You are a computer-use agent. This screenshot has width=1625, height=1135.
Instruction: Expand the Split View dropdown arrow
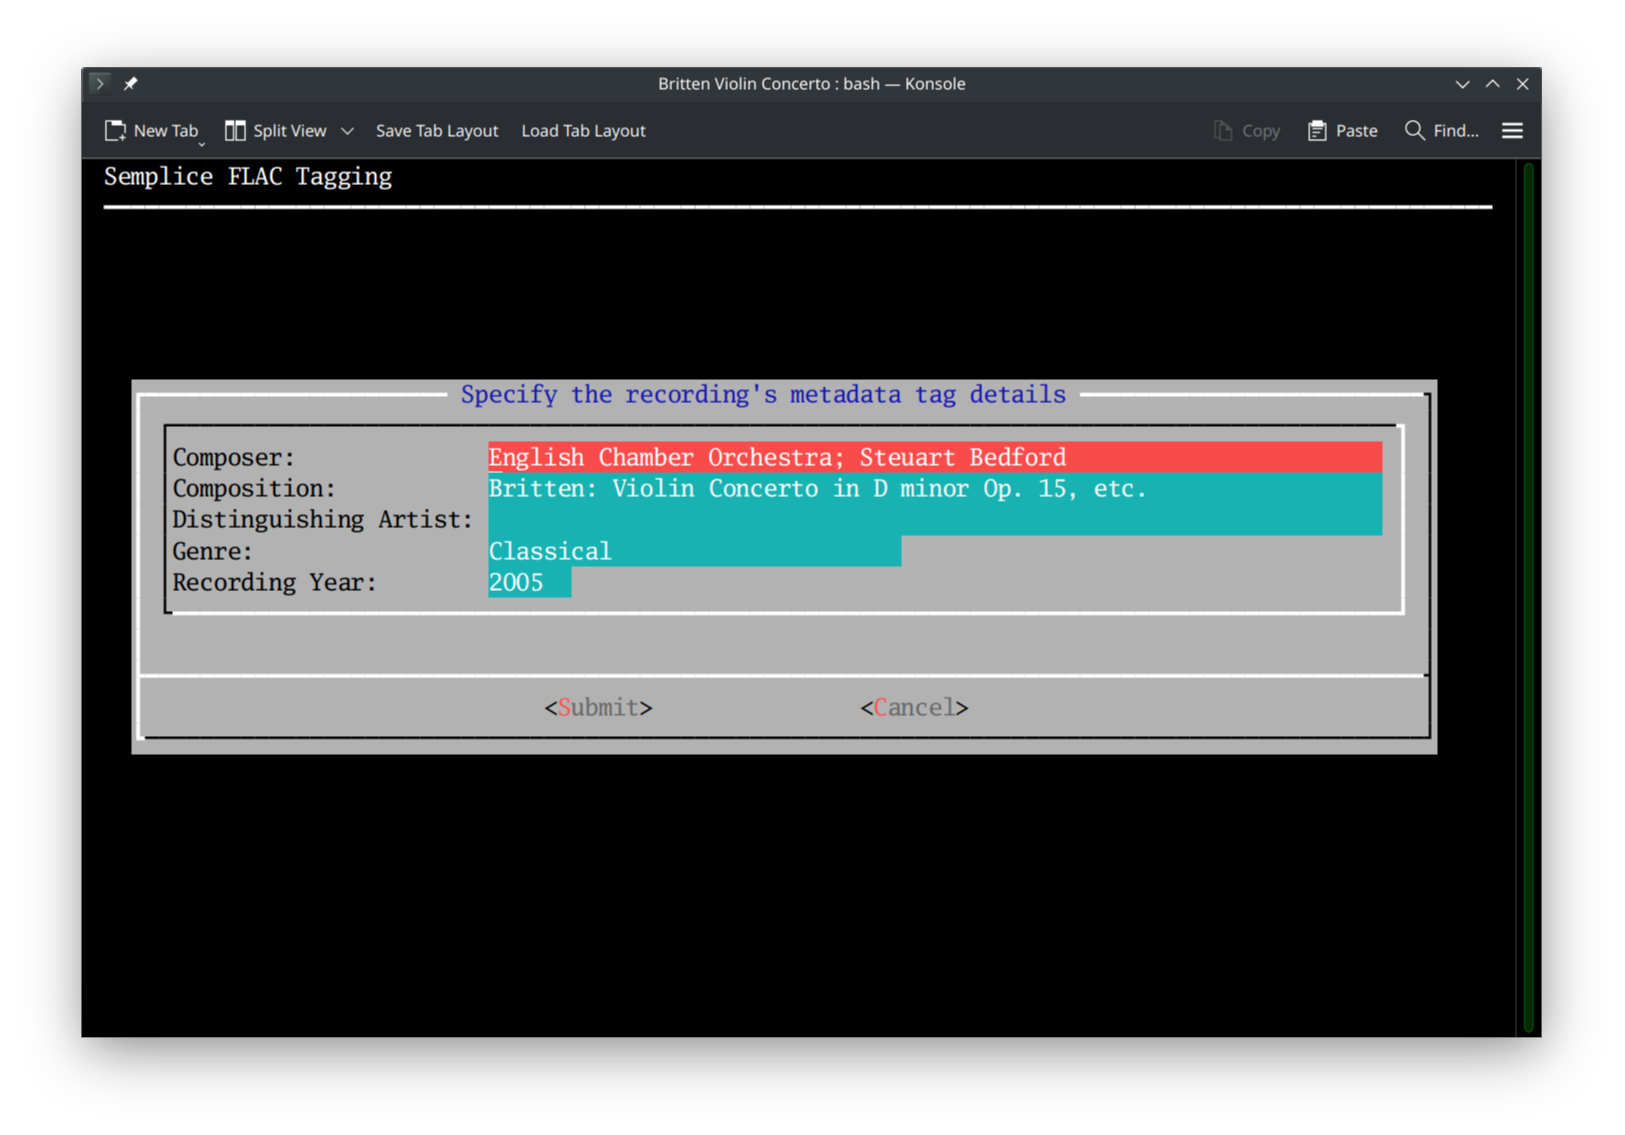[x=347, y=131]
